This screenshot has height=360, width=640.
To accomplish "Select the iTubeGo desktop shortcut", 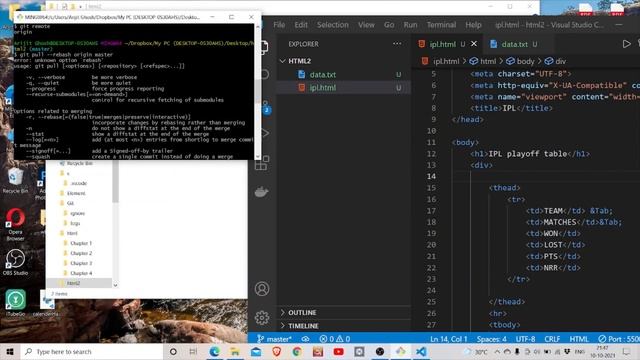I will tap(16, 303).
